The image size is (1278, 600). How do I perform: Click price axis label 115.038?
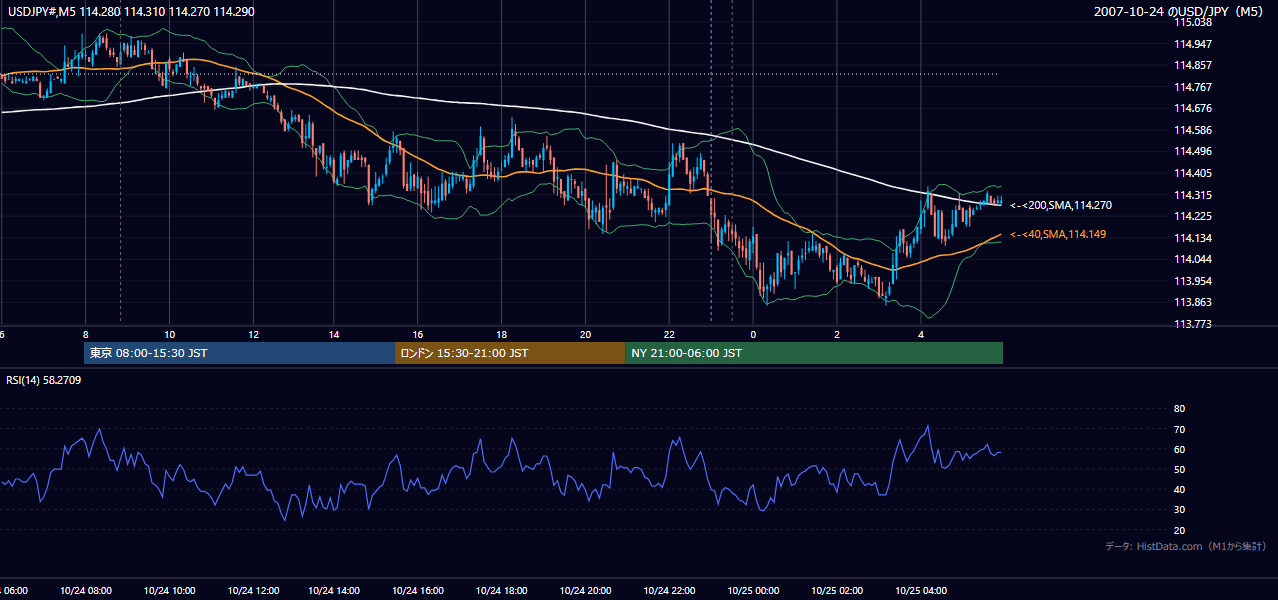tap(1194, 22)
